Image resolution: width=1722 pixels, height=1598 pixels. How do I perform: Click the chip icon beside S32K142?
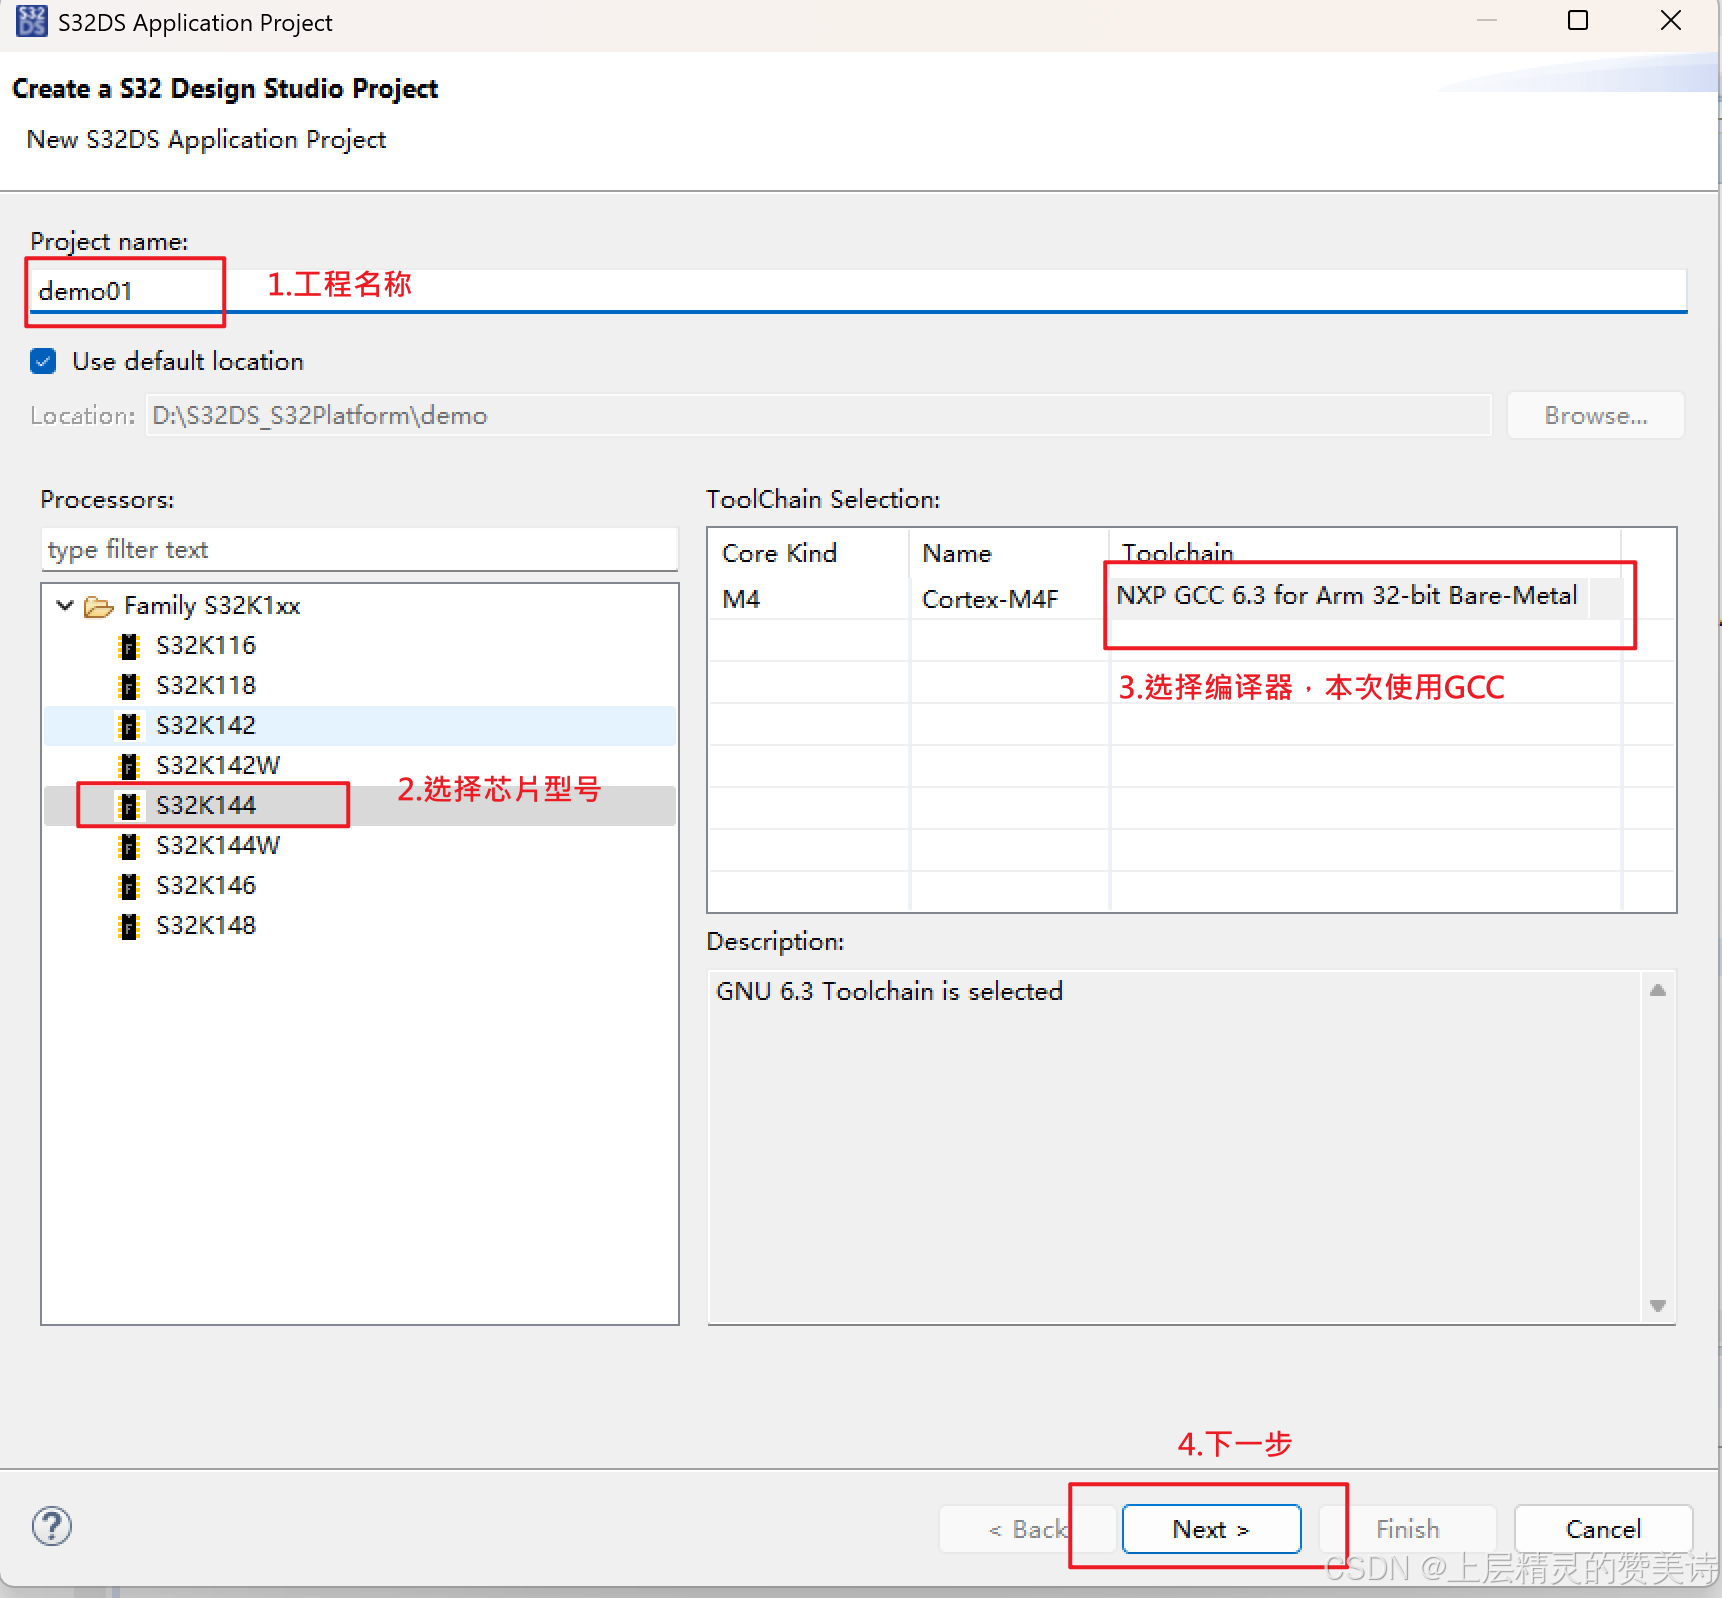128,726
